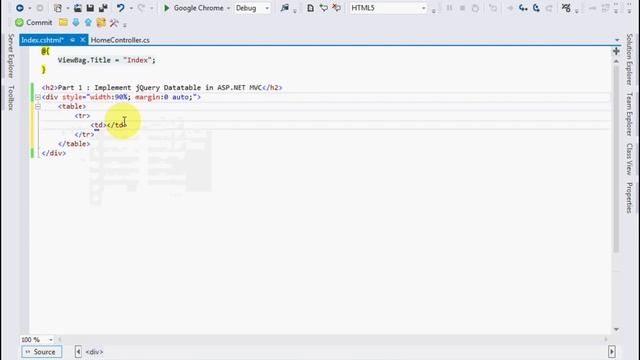Screen dimensions: 640x360
Task: Click the h2 Part 1 heading line
Action: [162, 88]
